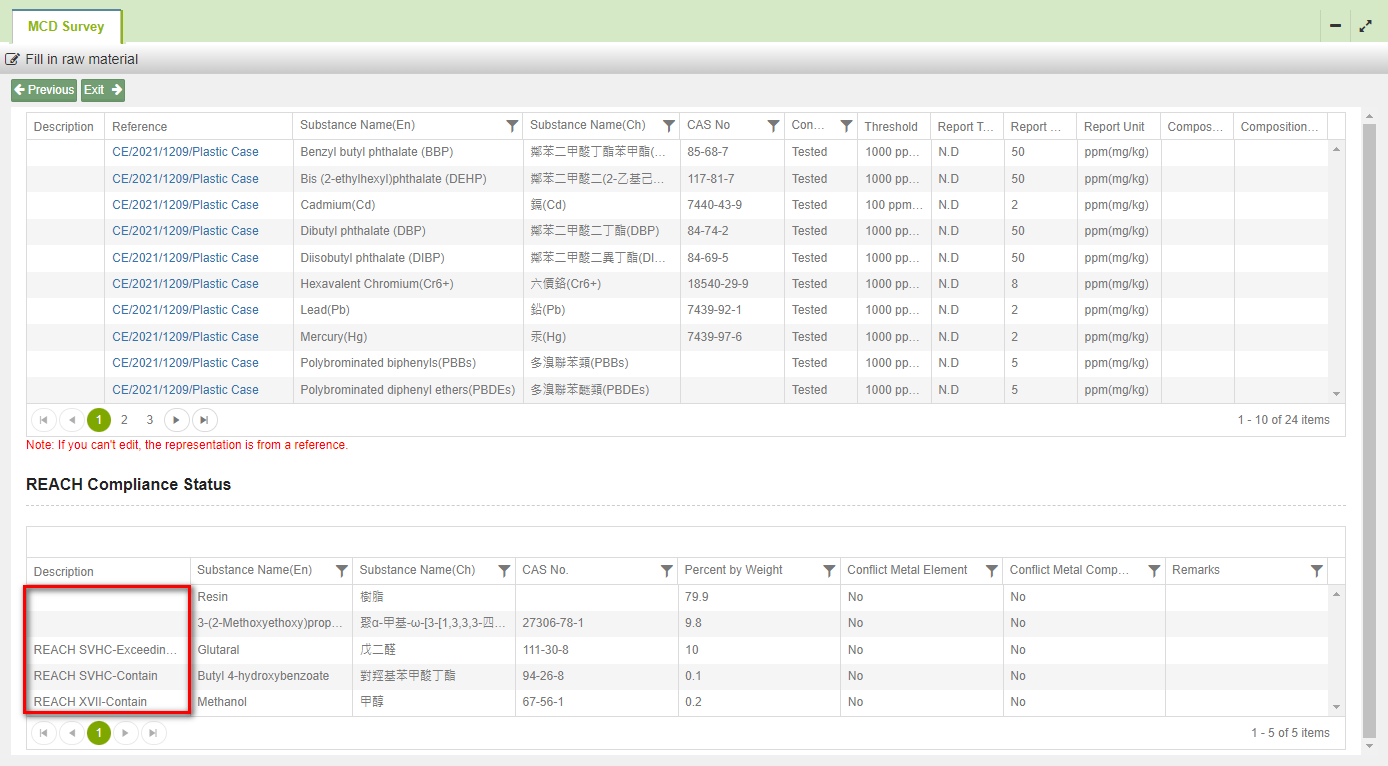
Task: Click the Exit button
Action: point(103,90)
